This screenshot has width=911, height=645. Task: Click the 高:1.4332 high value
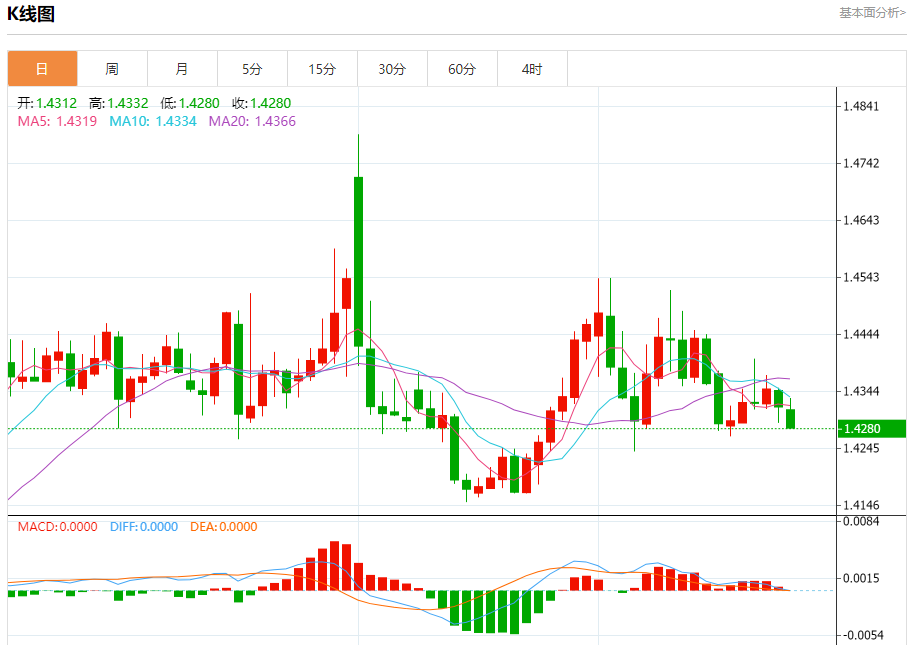(119, 103)
